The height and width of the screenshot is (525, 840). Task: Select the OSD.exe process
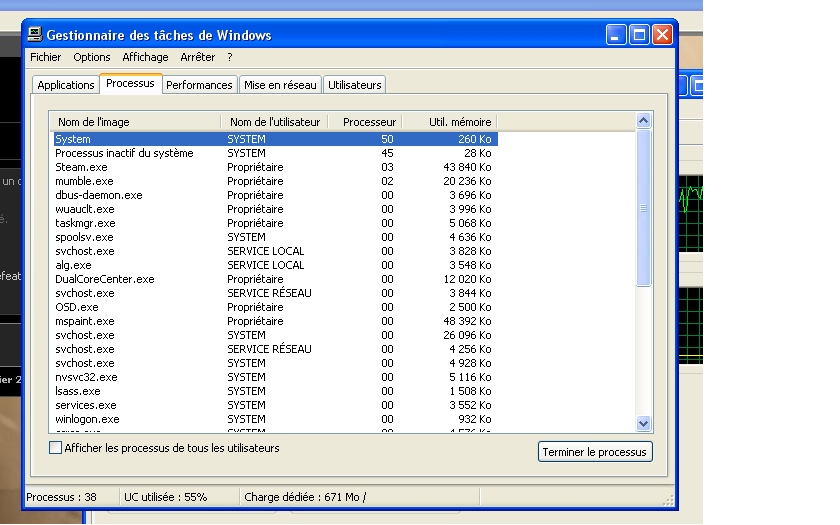[276, 307]
